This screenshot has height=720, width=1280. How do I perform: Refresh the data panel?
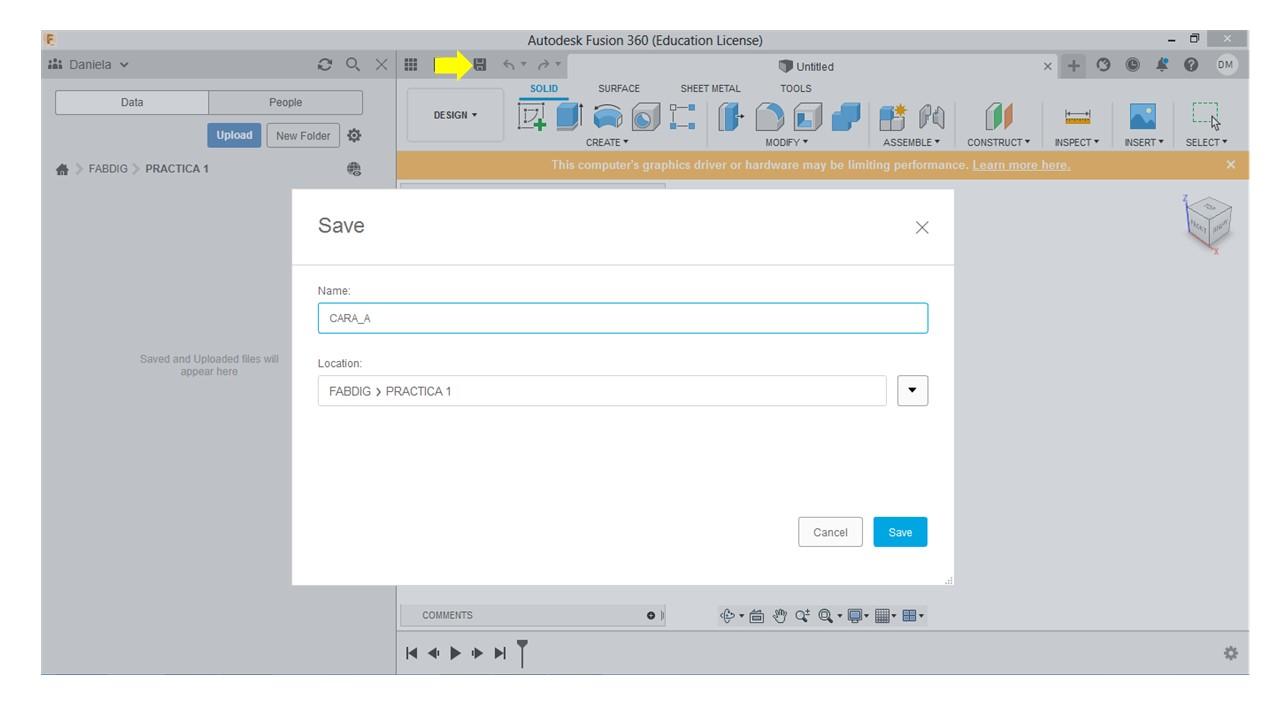click(x=324, y=66)
